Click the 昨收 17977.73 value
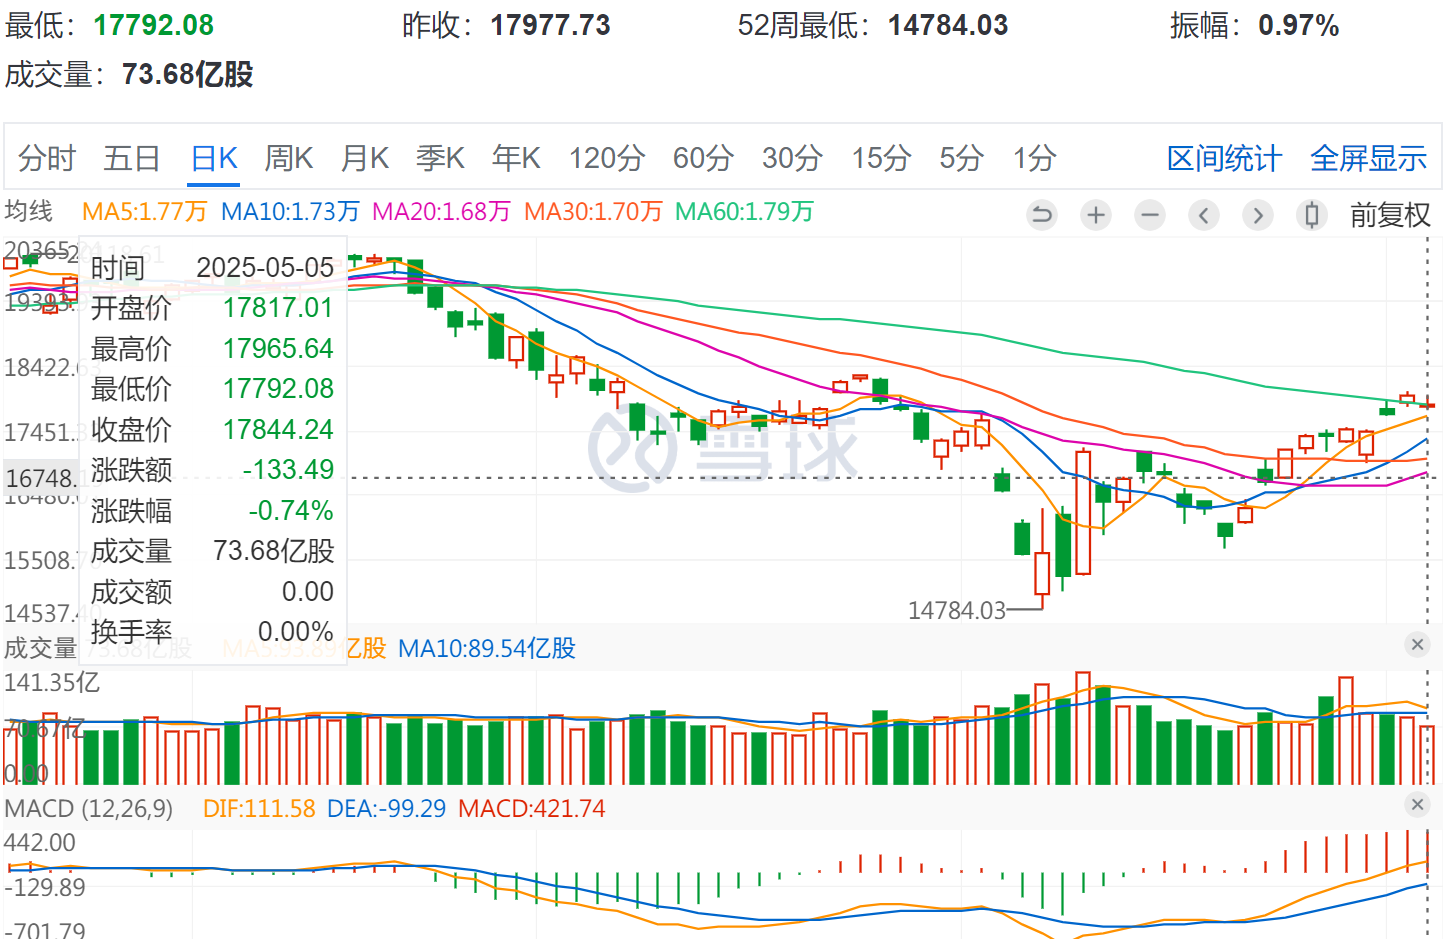This screenshot has height=939, width=1443. [x=550, y=25]
